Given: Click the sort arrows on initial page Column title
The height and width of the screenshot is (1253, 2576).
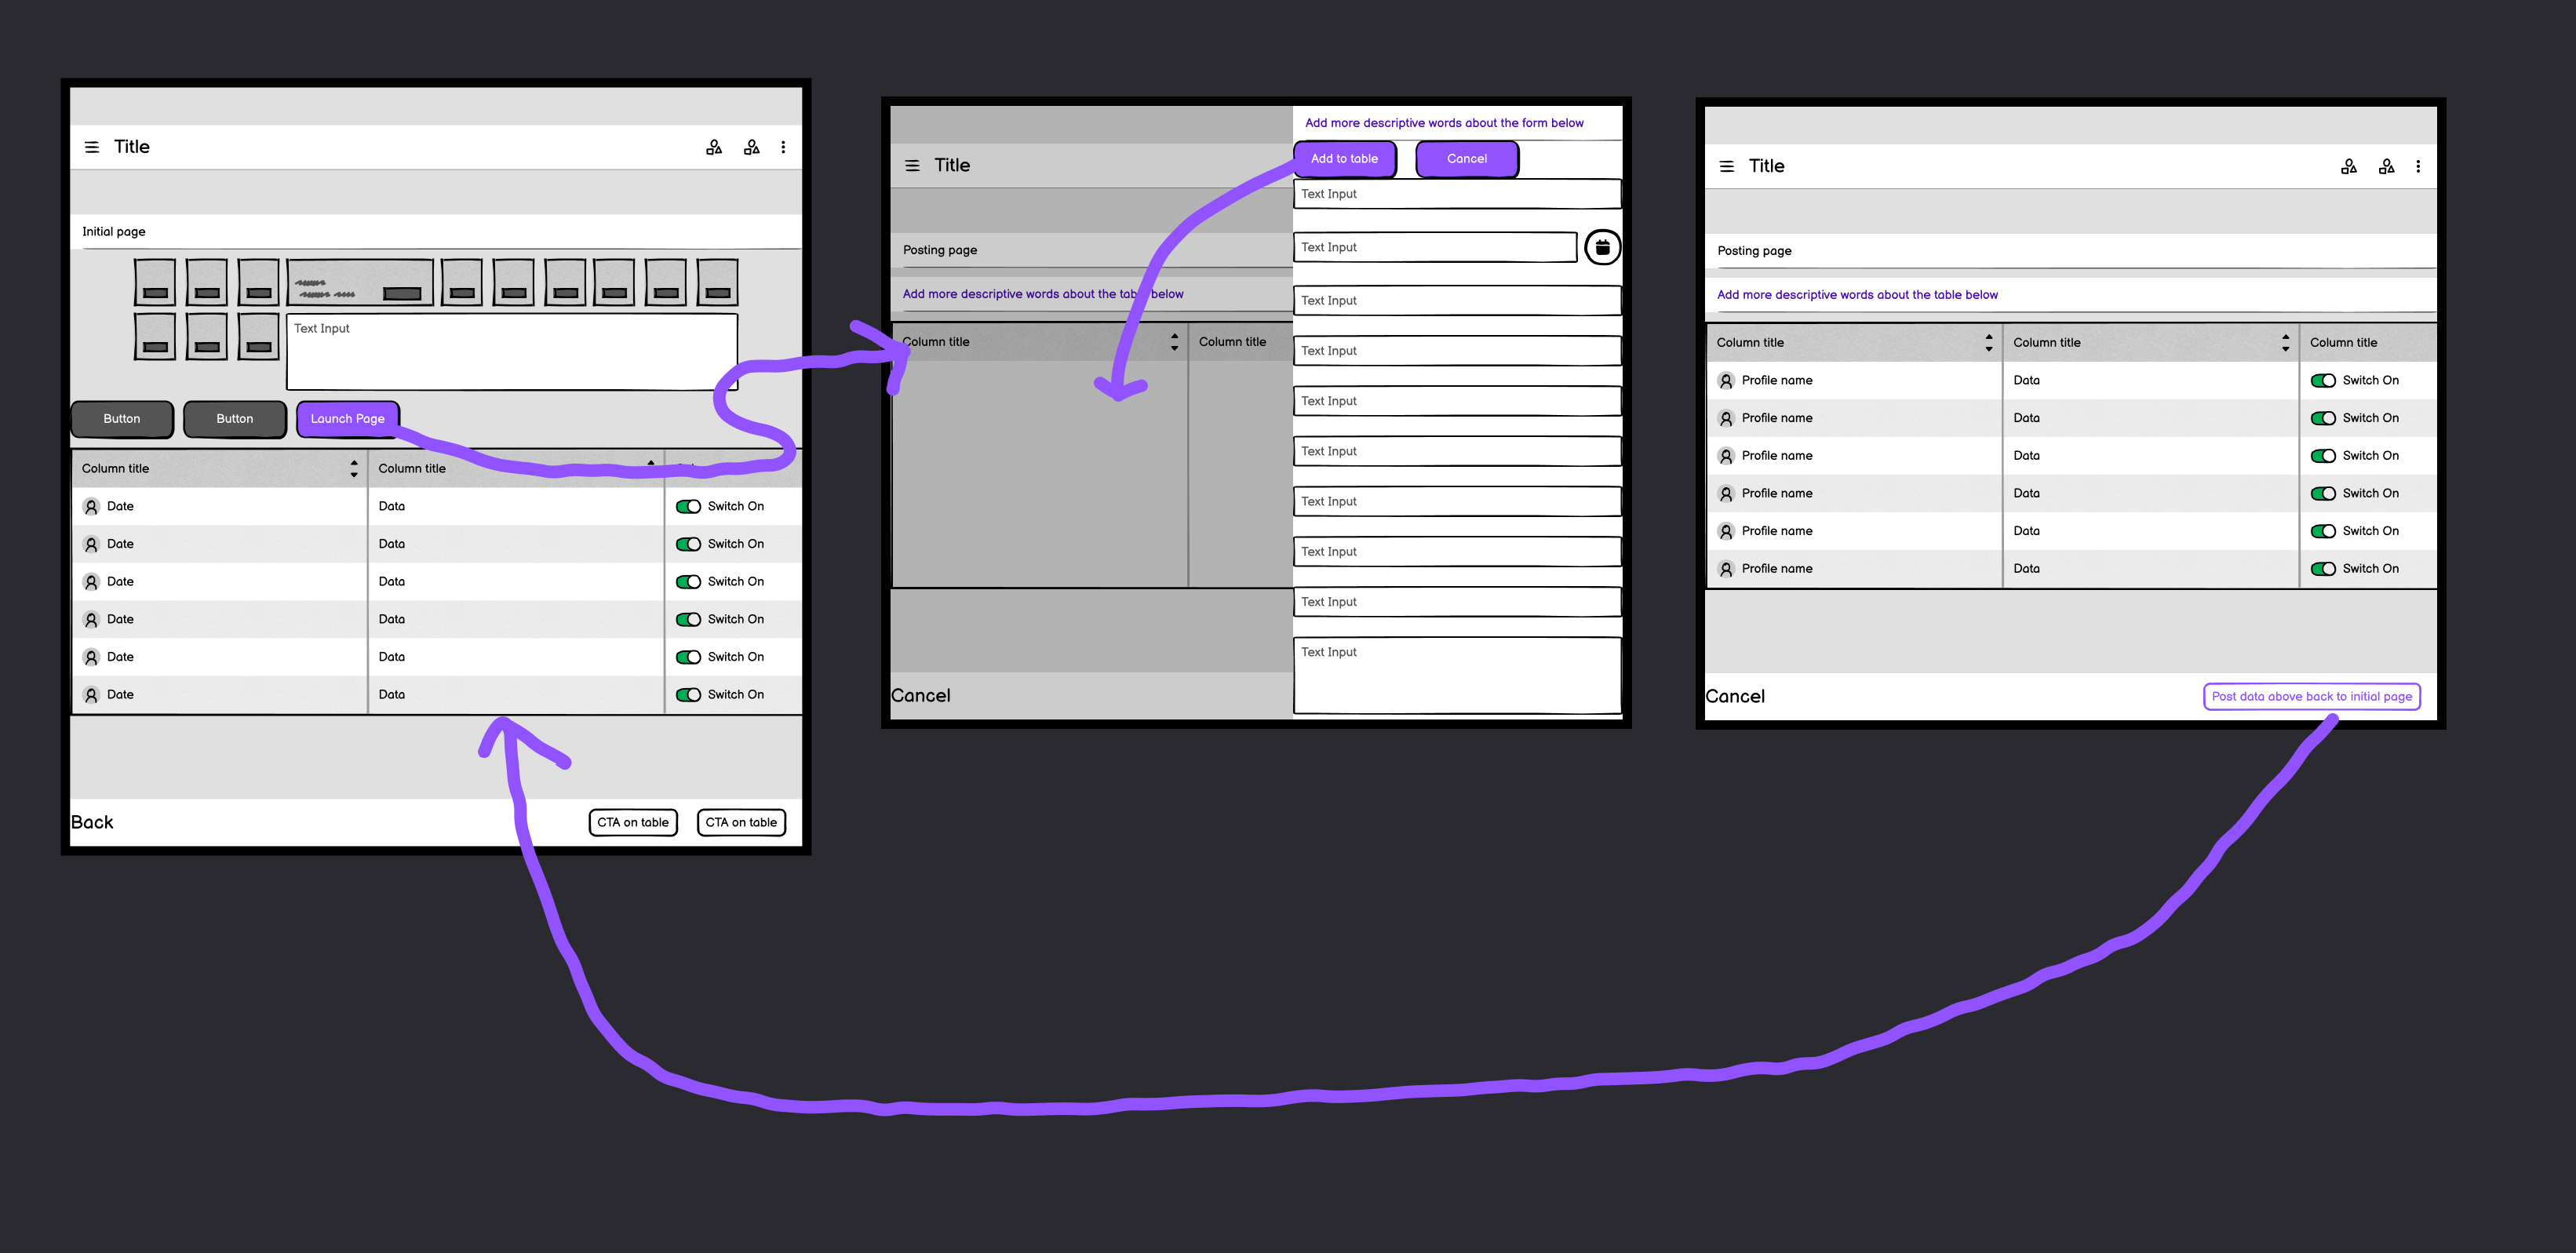Looking at the screenshot, I should coord(353,468).
